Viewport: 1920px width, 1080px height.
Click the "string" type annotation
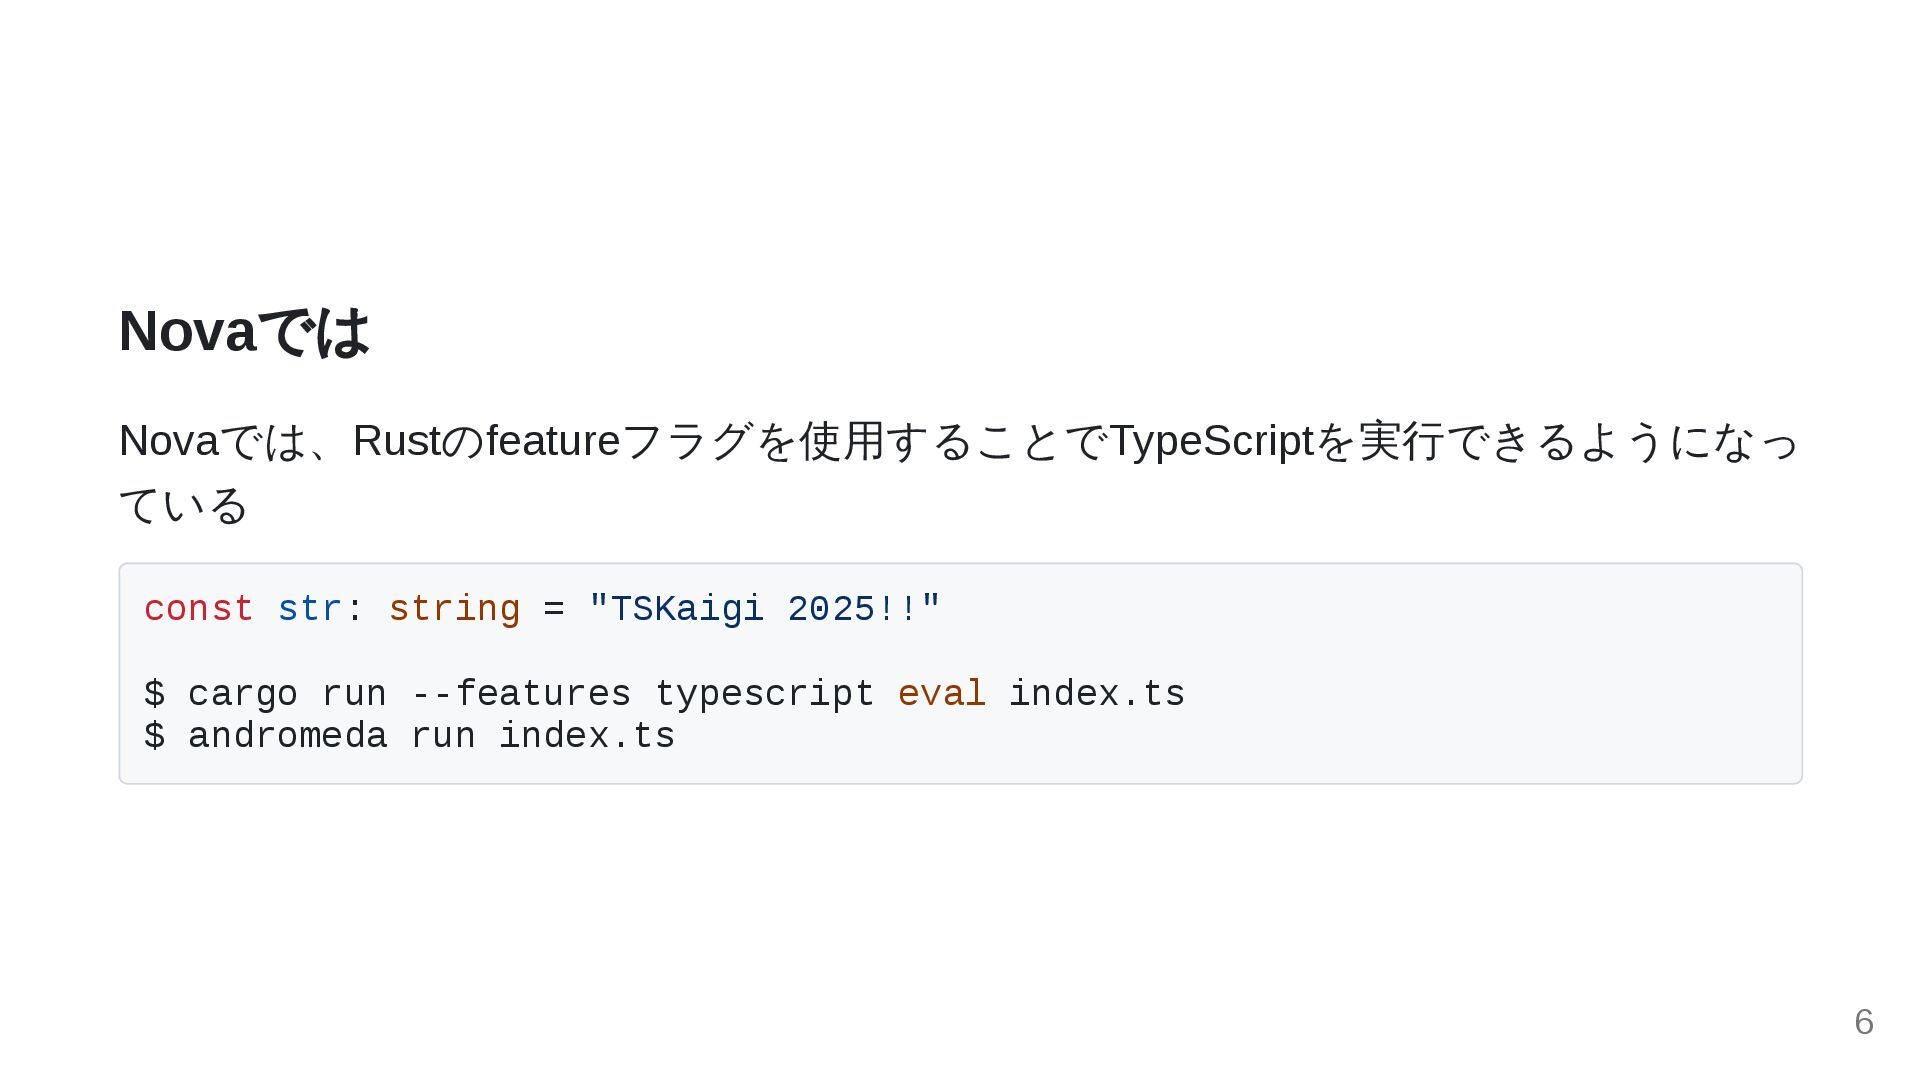click(454, 609)
